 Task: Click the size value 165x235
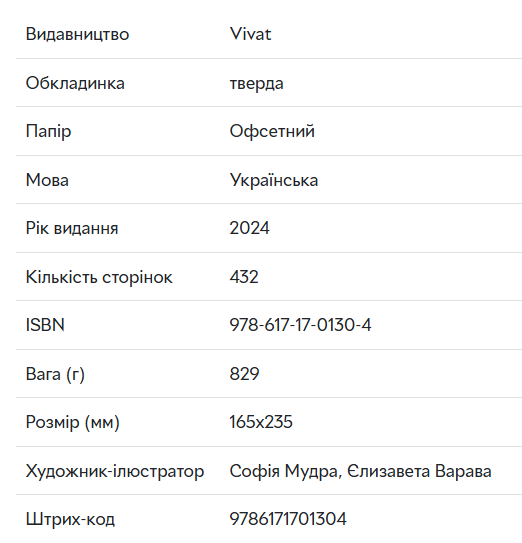261,422
